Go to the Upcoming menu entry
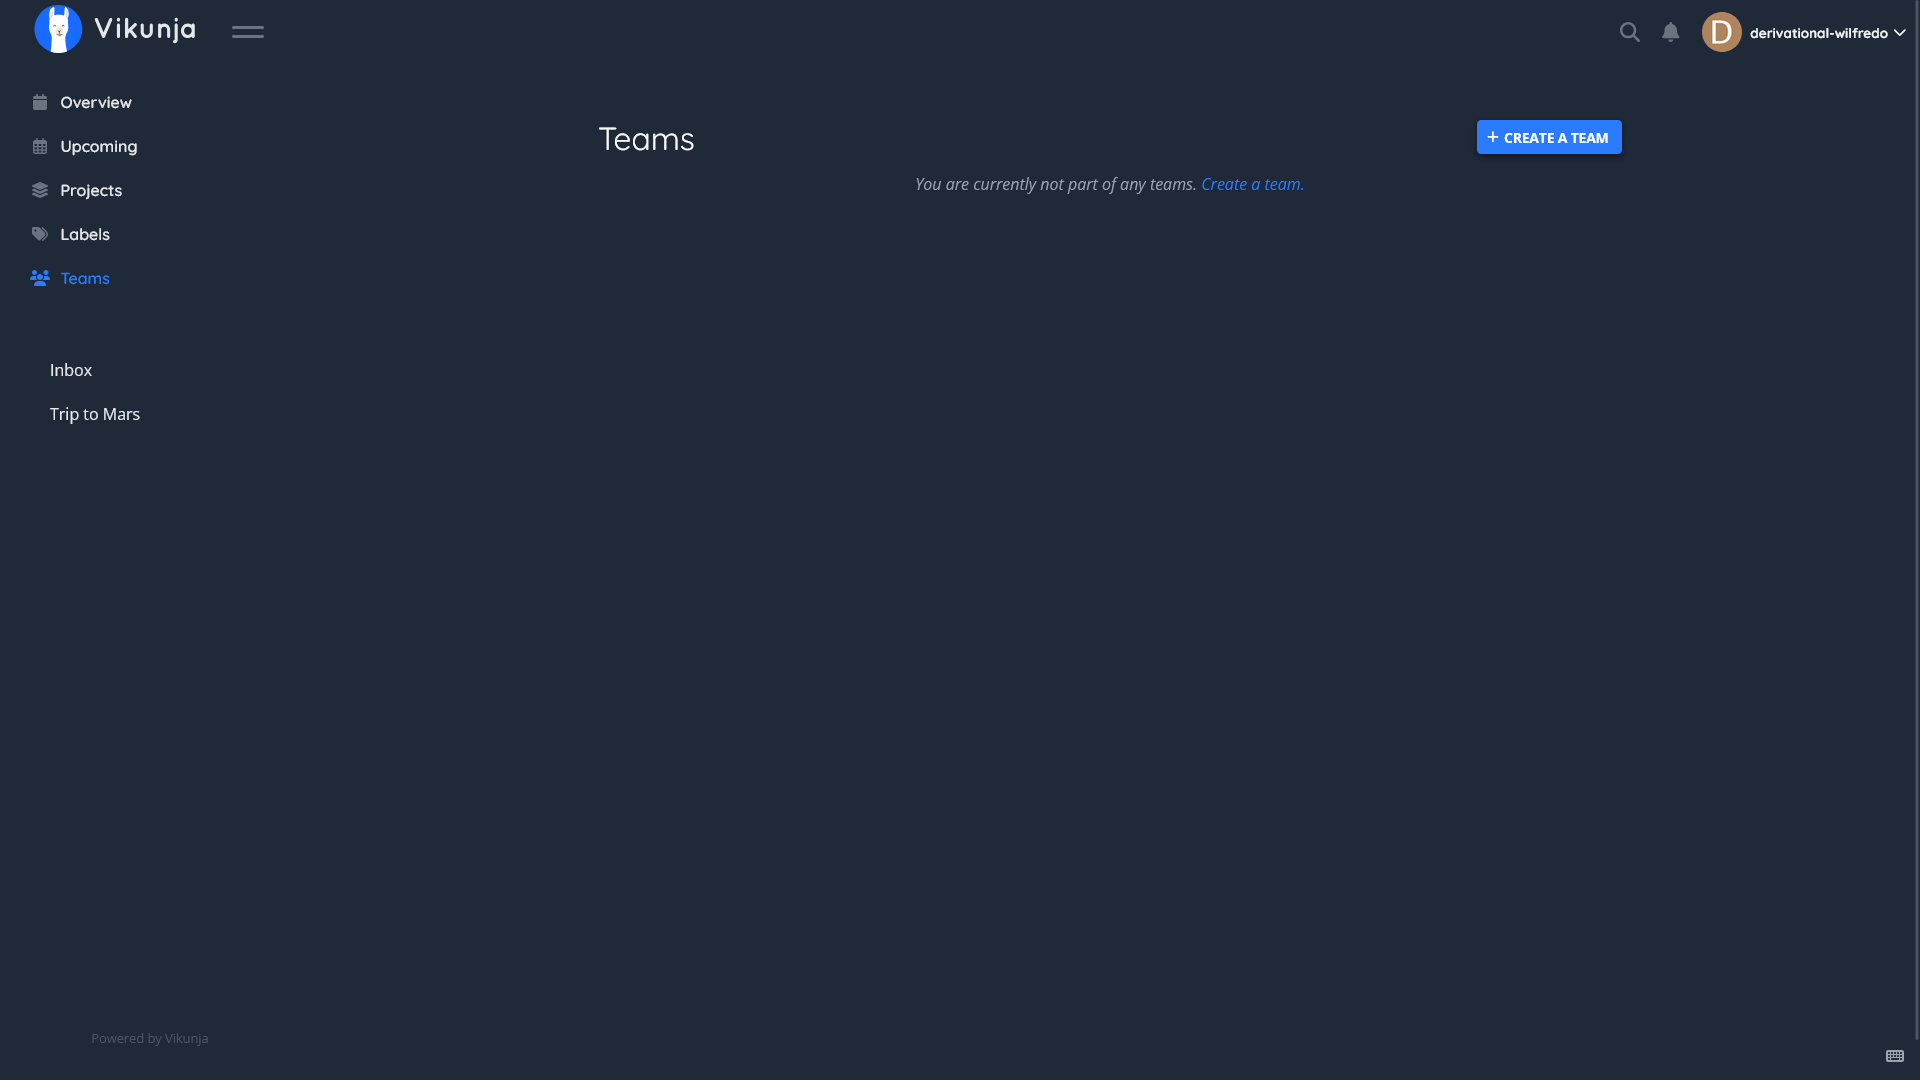Screen dimensions: 1920x1080 98,146
